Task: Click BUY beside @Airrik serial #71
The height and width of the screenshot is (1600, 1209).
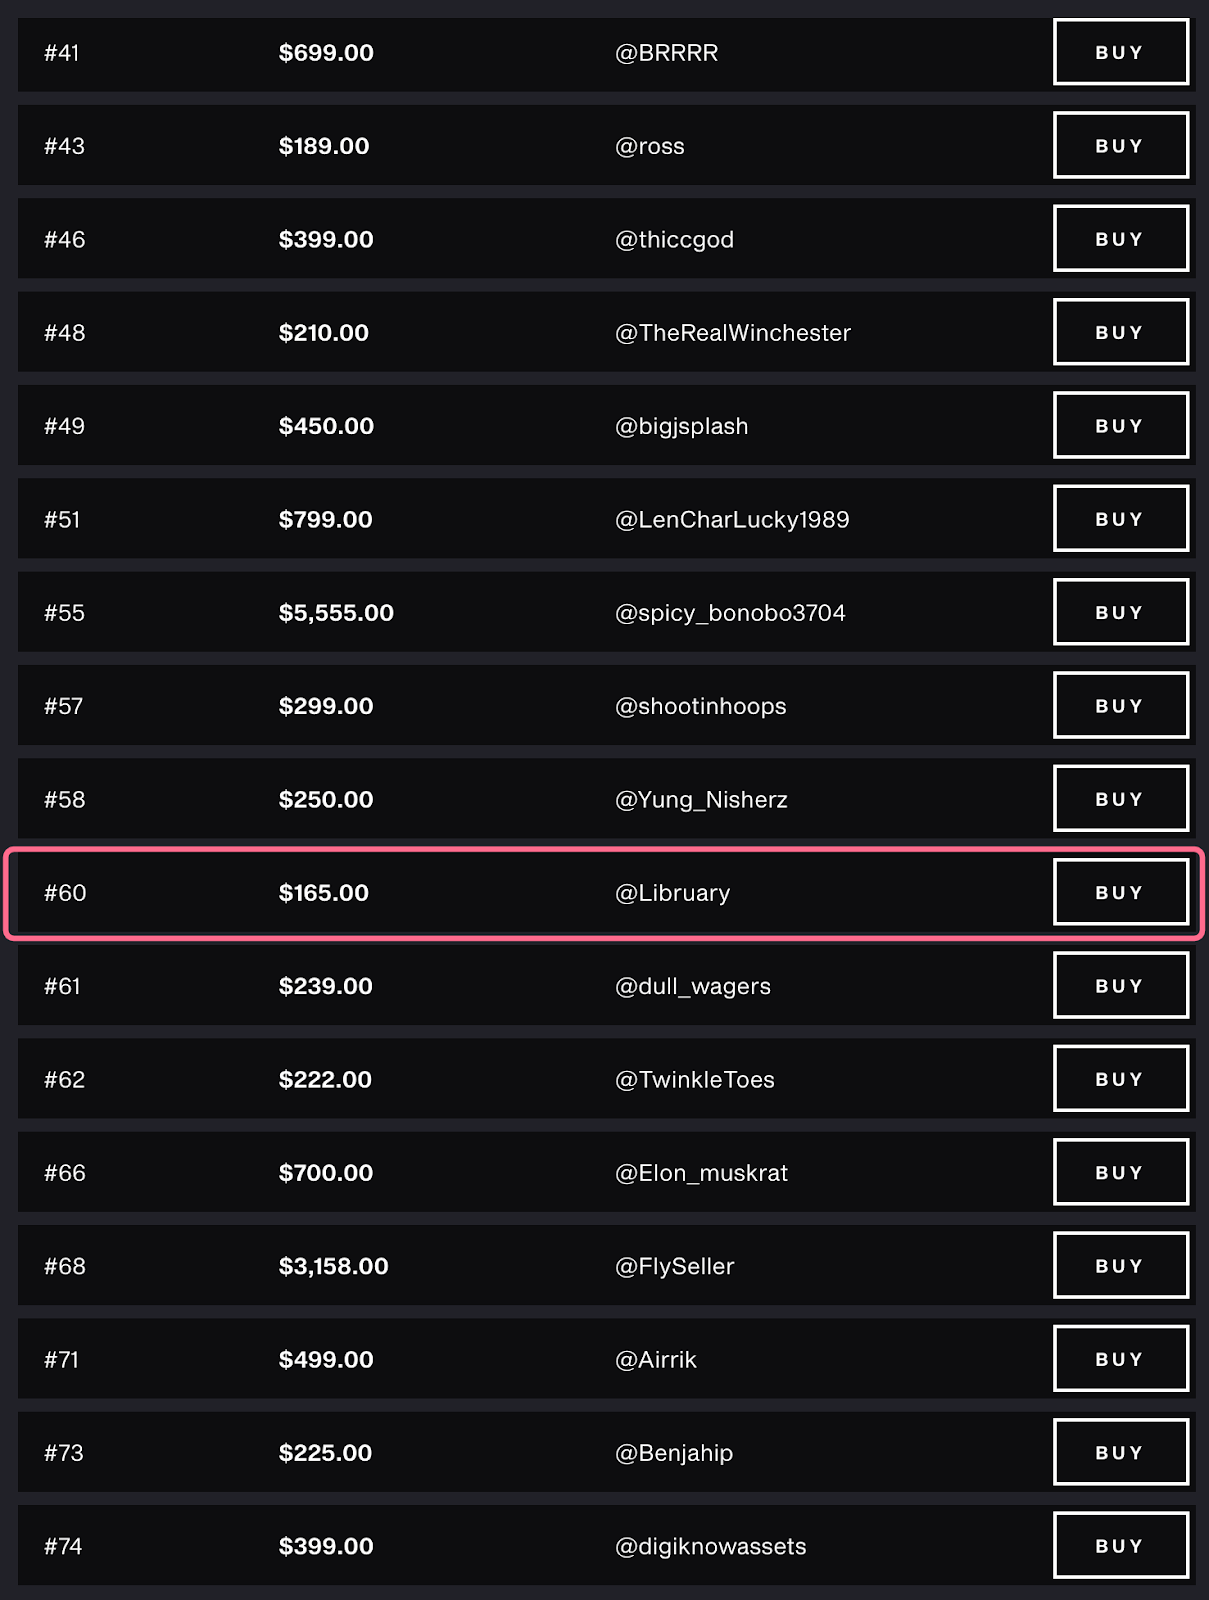Action: point(1120,1359)
